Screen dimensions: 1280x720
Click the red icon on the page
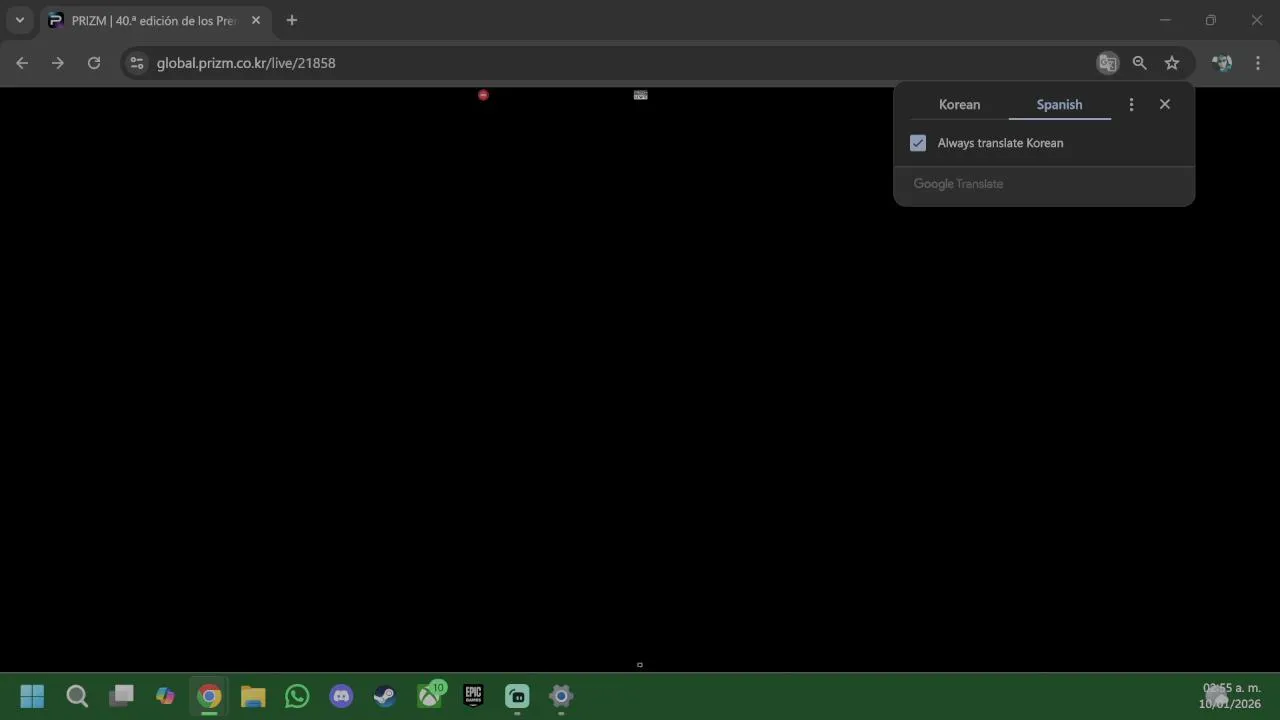coord(483,95)
